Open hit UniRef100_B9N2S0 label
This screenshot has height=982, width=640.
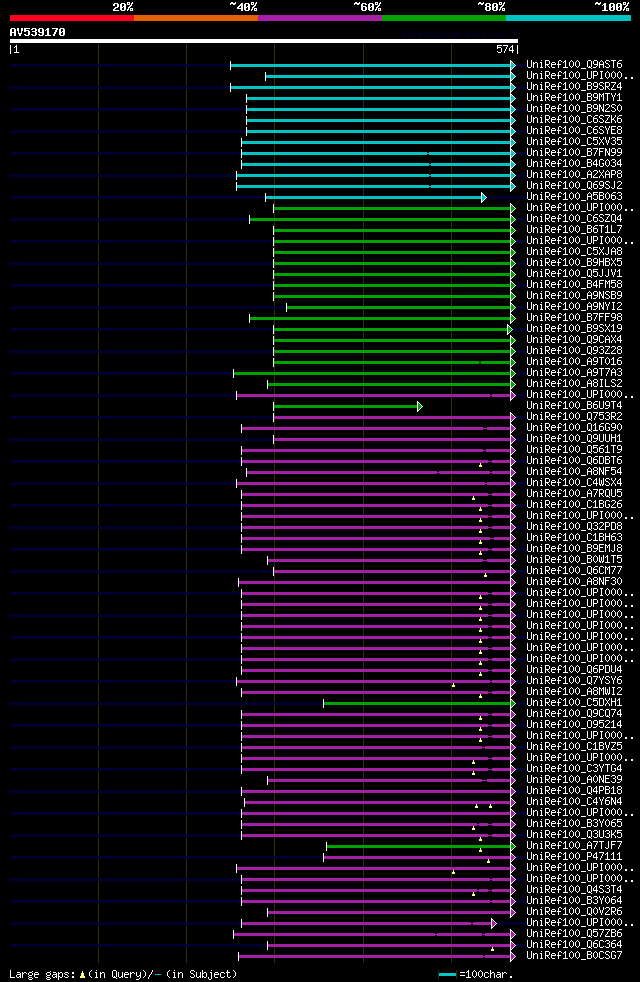(x=574, y=109)
